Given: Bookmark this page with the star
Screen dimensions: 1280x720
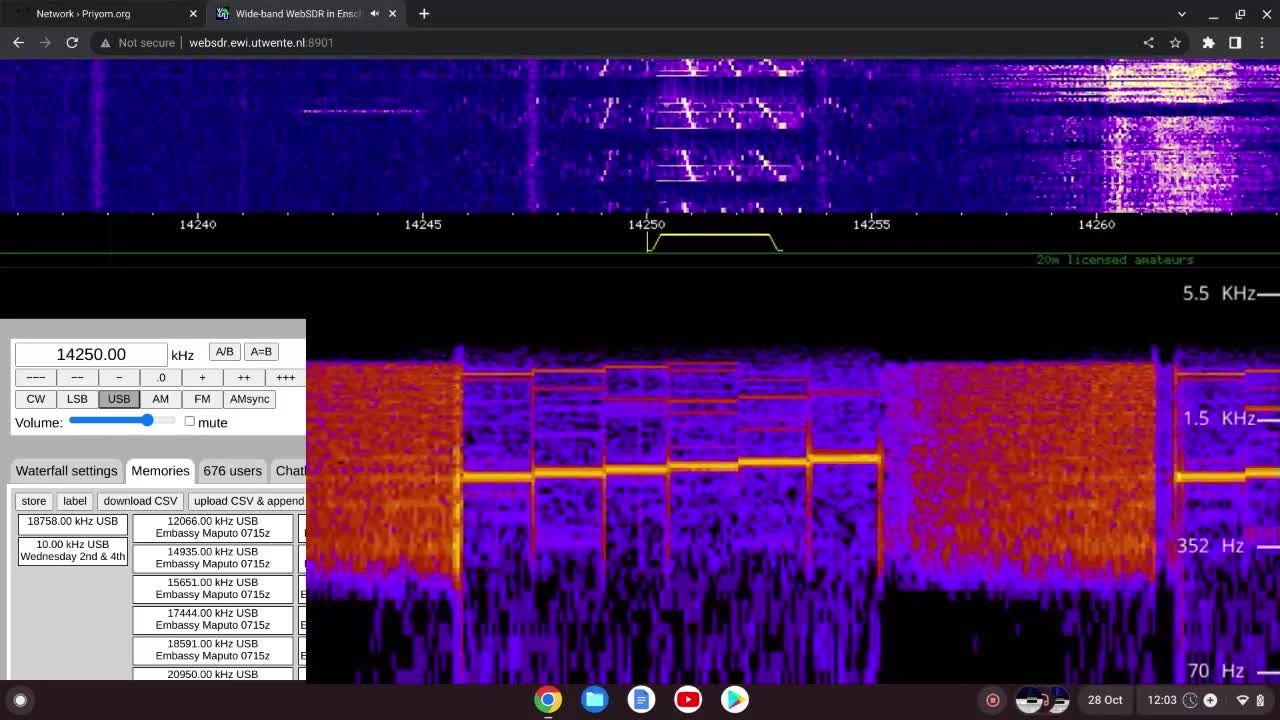Looking at the screenshot, I should (1175, 43).
